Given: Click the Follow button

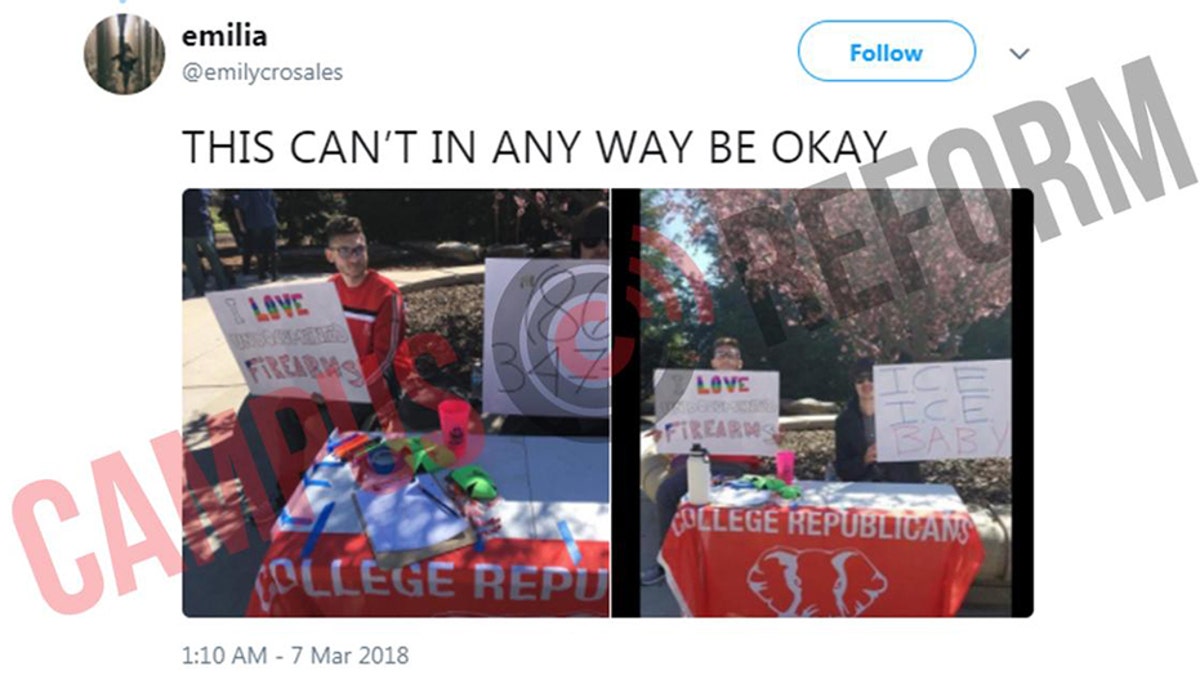Looking at the screenshot, I should [886, 52].
